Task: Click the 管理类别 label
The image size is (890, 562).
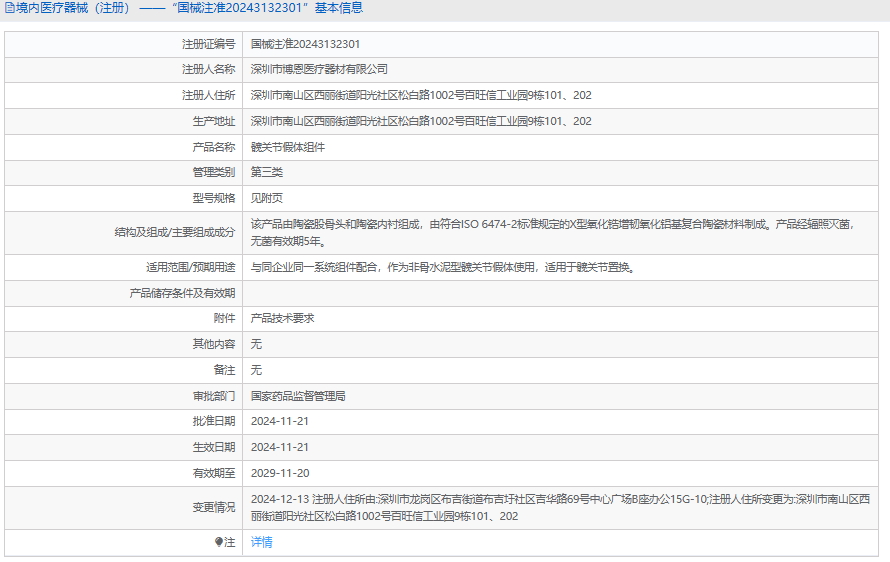Action: [x=214, y=173]
